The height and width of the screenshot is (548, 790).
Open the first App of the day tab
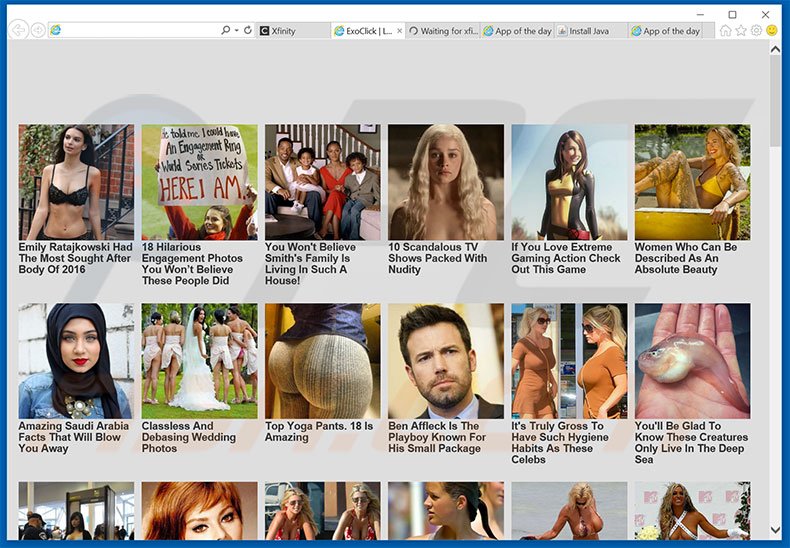[x=517, y=31]
